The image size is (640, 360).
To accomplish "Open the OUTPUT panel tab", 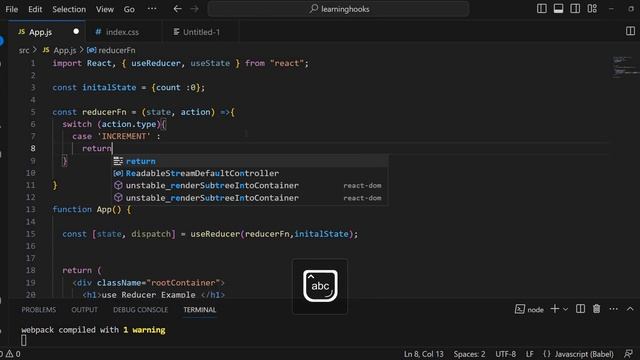I will tap(84, 310).
